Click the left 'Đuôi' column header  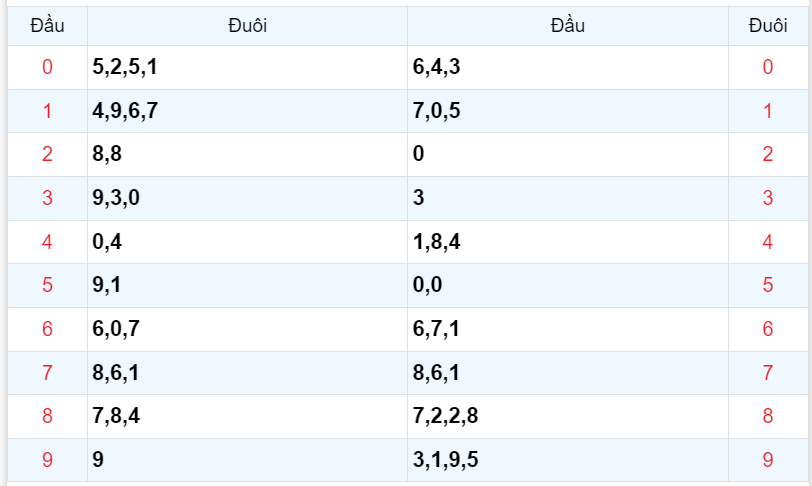[x=247, y=26]
